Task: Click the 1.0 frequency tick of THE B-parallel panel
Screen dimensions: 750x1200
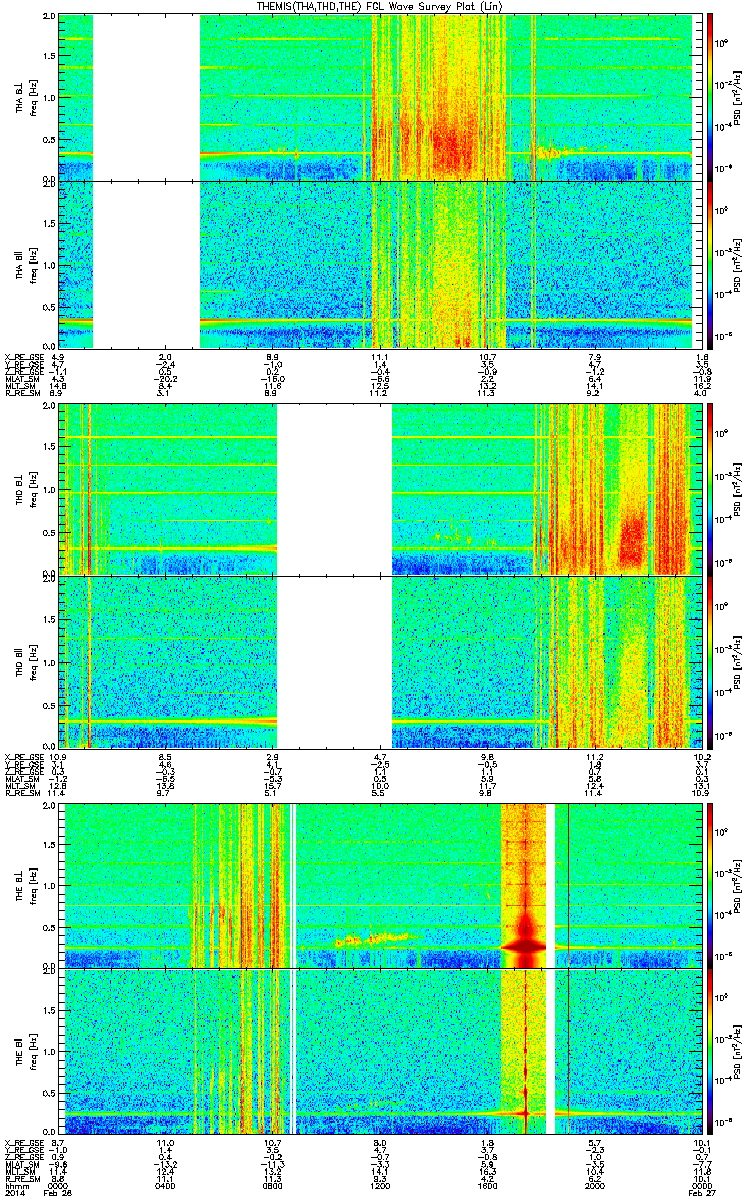Action: 50,1051
